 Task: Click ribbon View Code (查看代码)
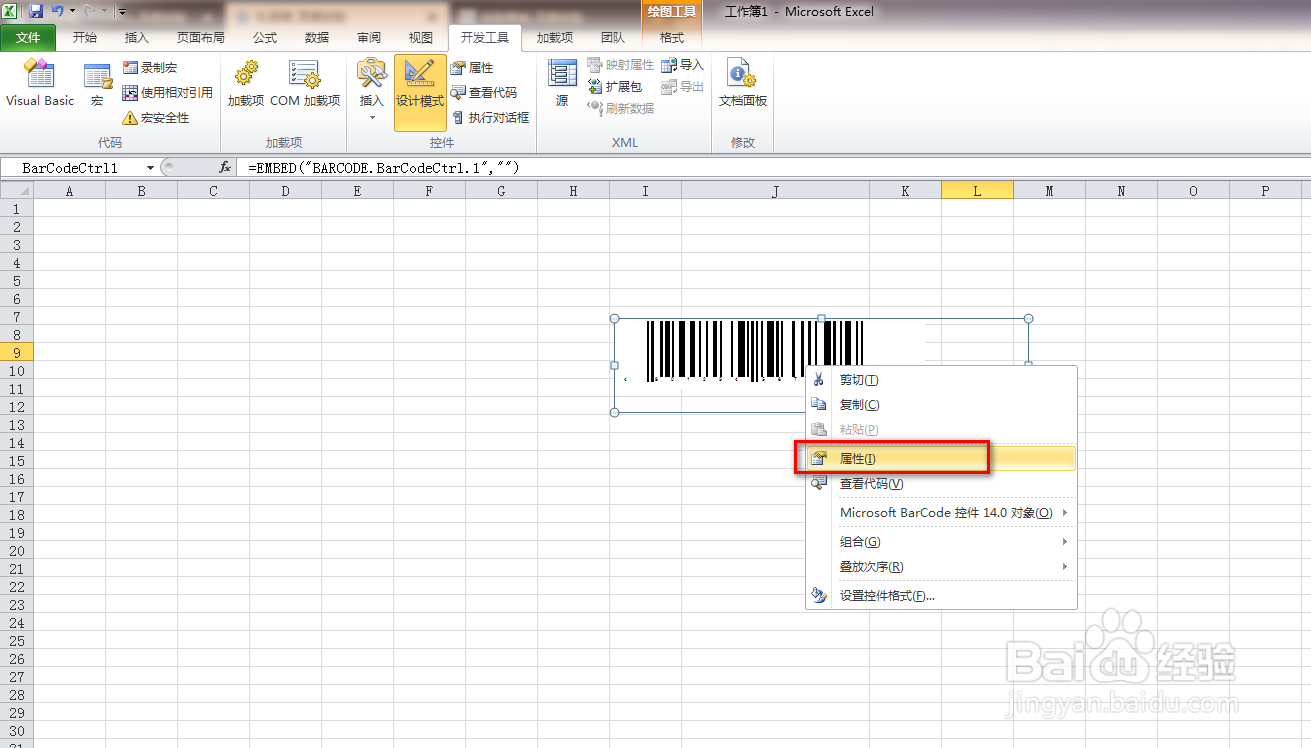484,92
